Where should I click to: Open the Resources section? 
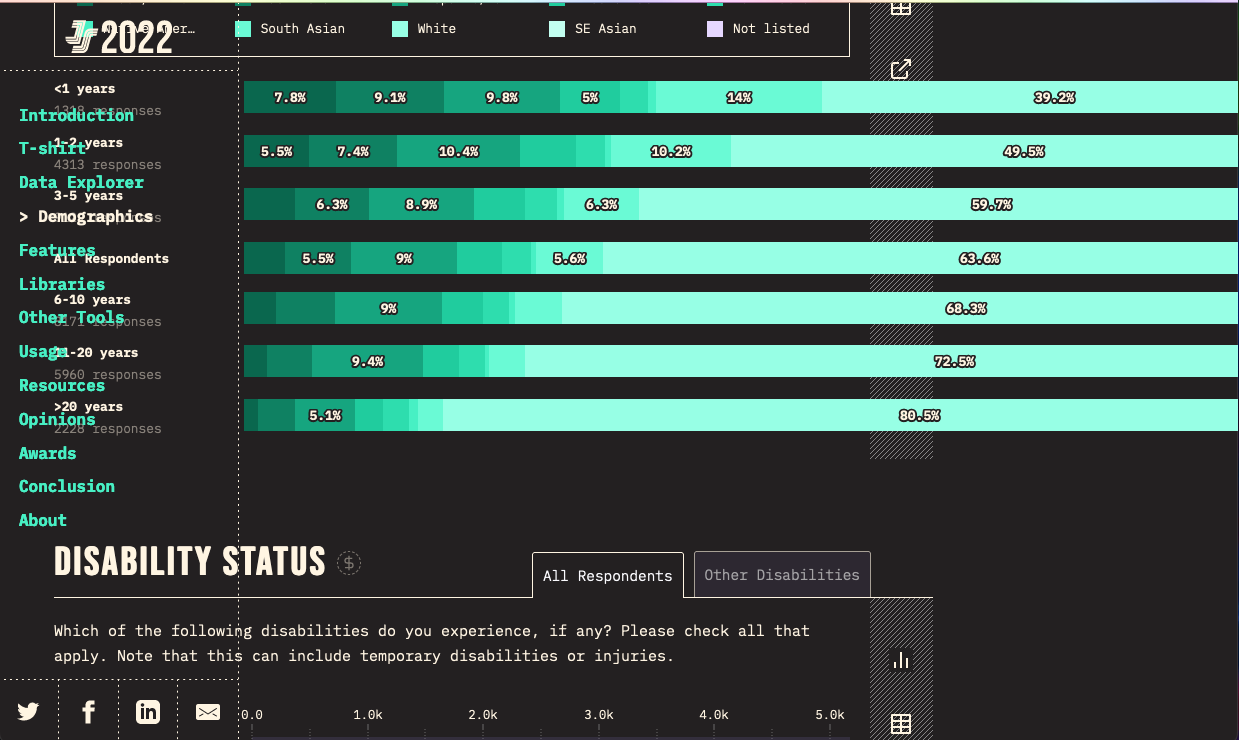coord(62,385)
